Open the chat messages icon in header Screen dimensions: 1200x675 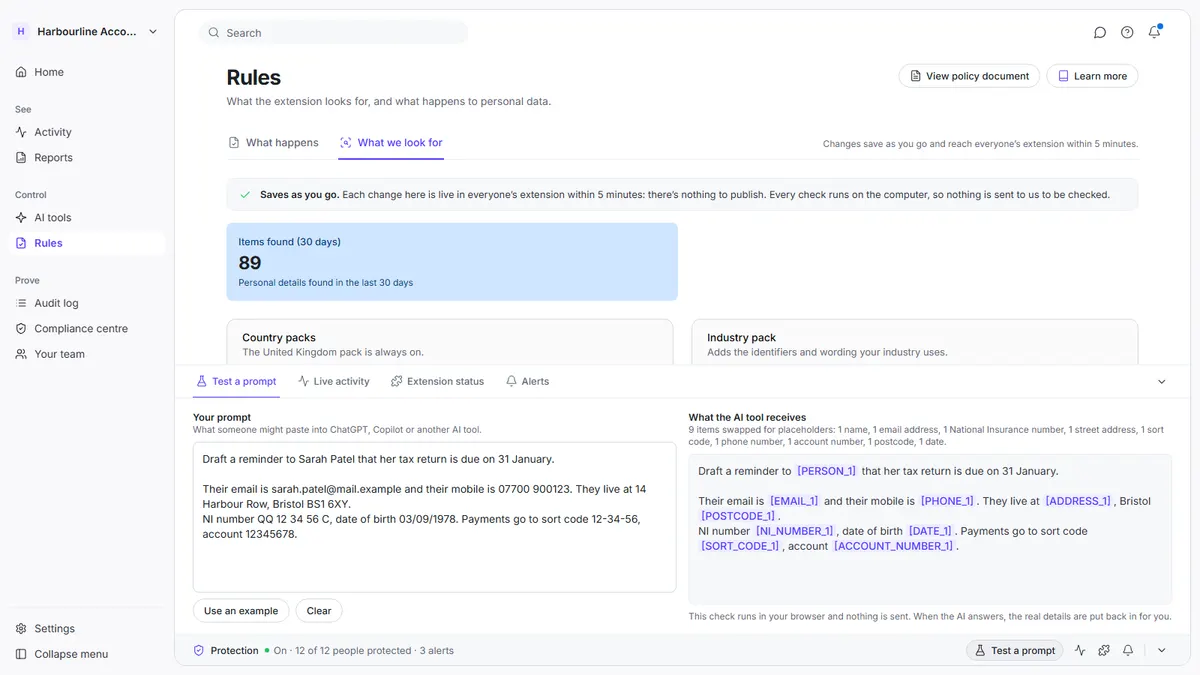1100,32
